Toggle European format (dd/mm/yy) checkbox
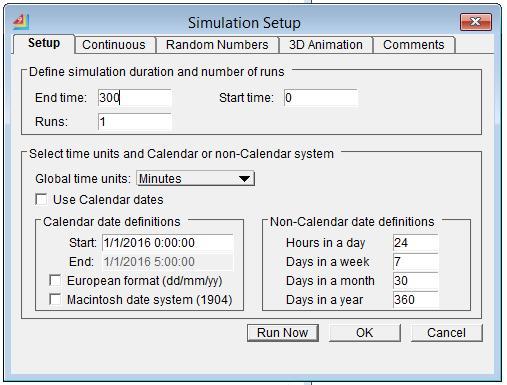The height and width of the screenshot is (385, 507). [55, 280]
